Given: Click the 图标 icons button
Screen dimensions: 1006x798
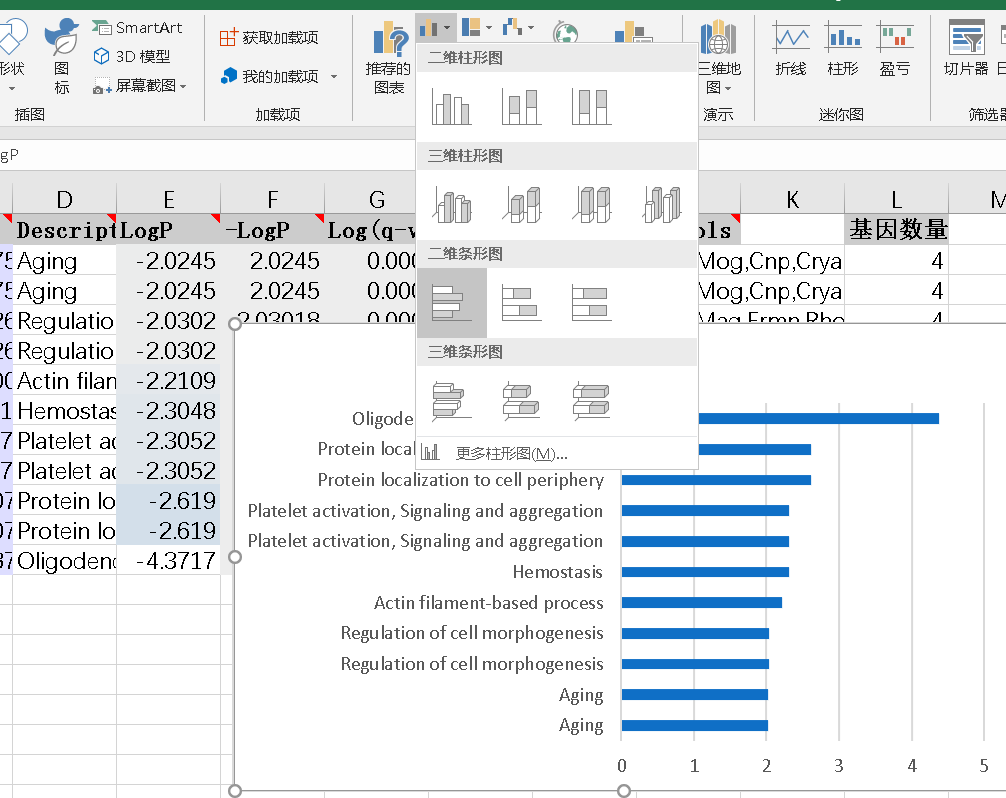Looking at the screenshot, I should coord(62,56).
